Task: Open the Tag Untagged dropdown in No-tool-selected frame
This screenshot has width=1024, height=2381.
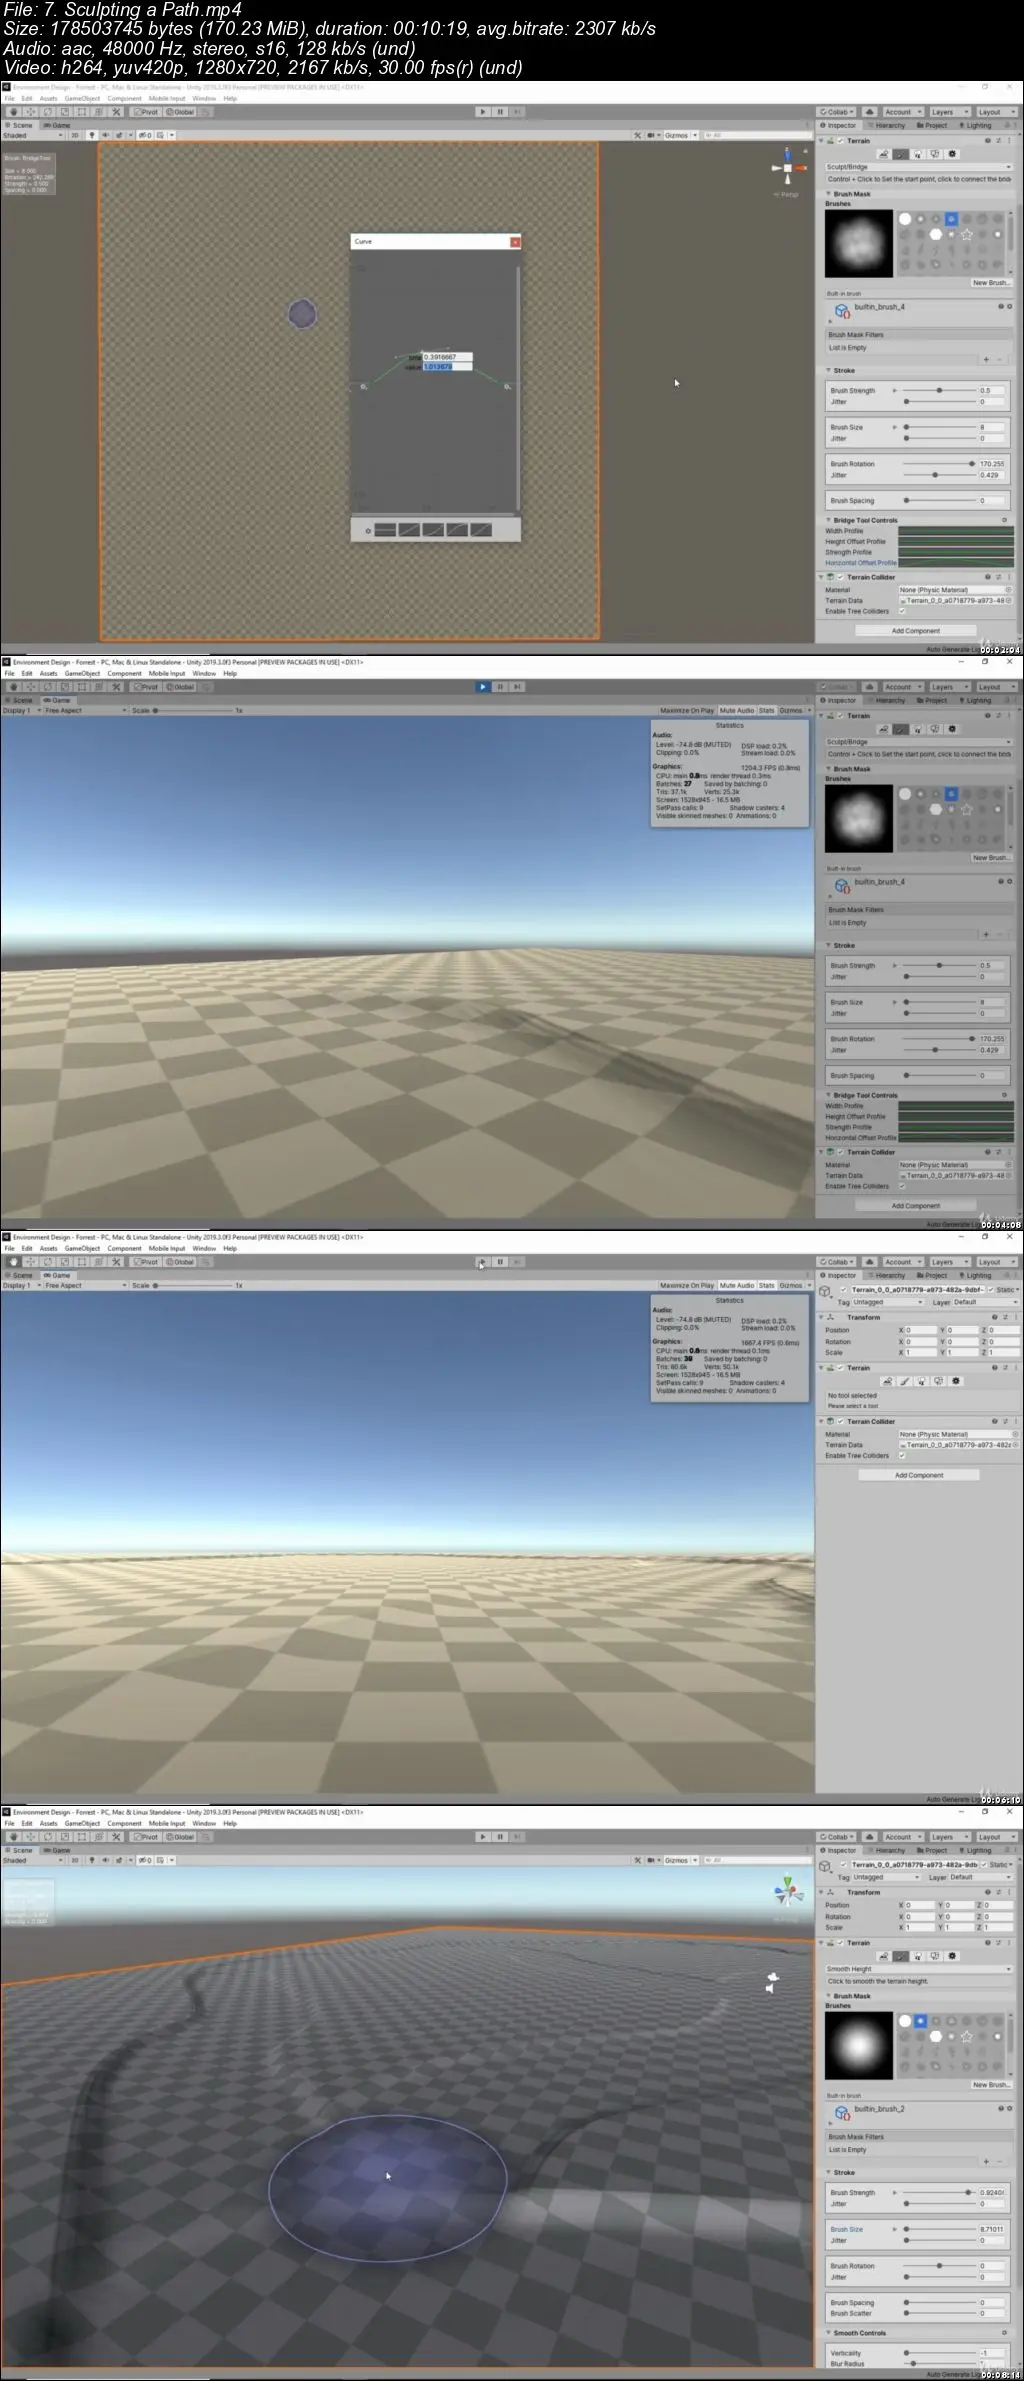Action: tap(888, 1302)
